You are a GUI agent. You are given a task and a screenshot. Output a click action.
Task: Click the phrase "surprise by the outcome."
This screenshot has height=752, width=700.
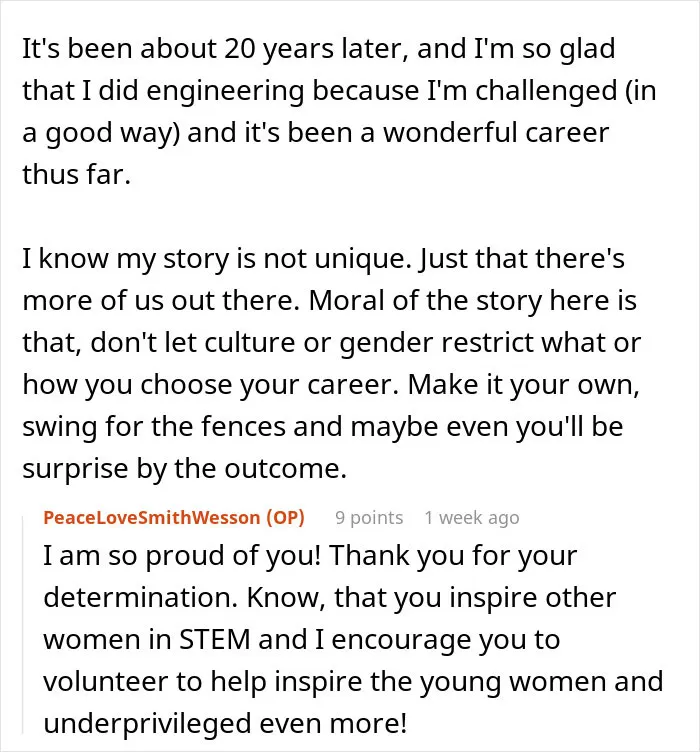(x=184, y=469)
